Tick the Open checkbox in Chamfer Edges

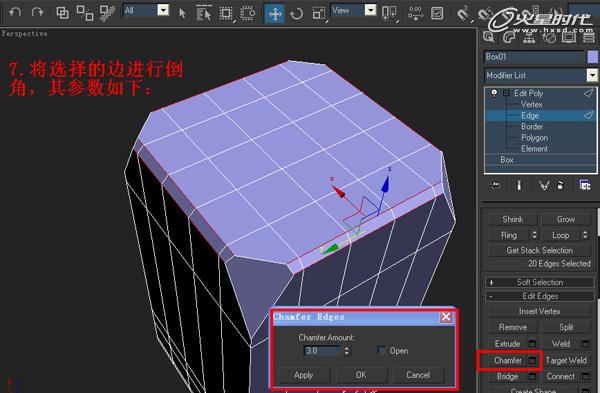click(x=381, y=350)
